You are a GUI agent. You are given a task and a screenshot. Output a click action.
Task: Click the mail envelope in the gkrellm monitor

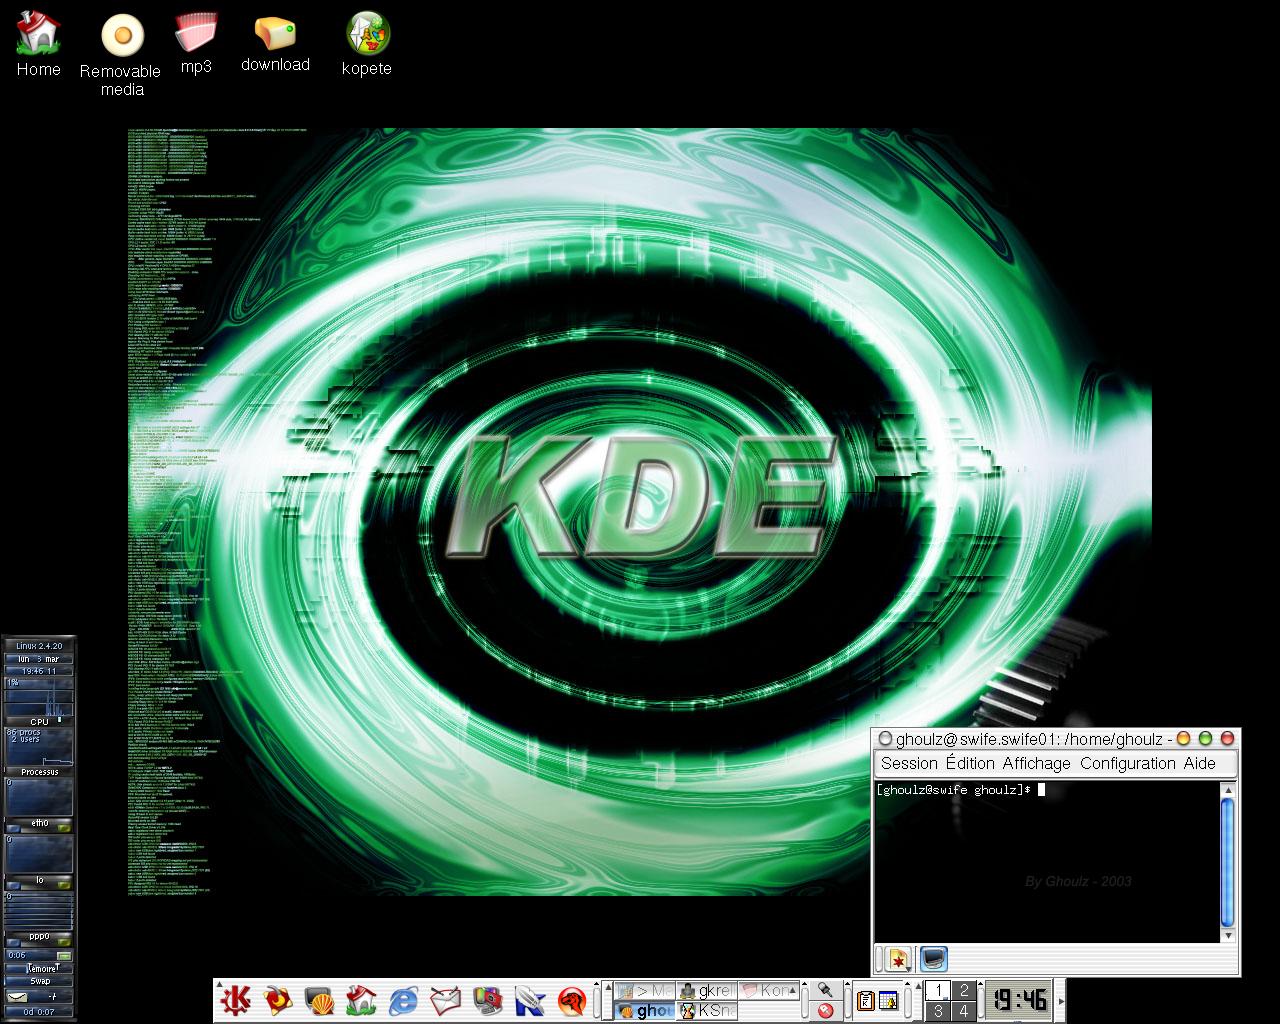pyautogui.click(x=17, y=996)
